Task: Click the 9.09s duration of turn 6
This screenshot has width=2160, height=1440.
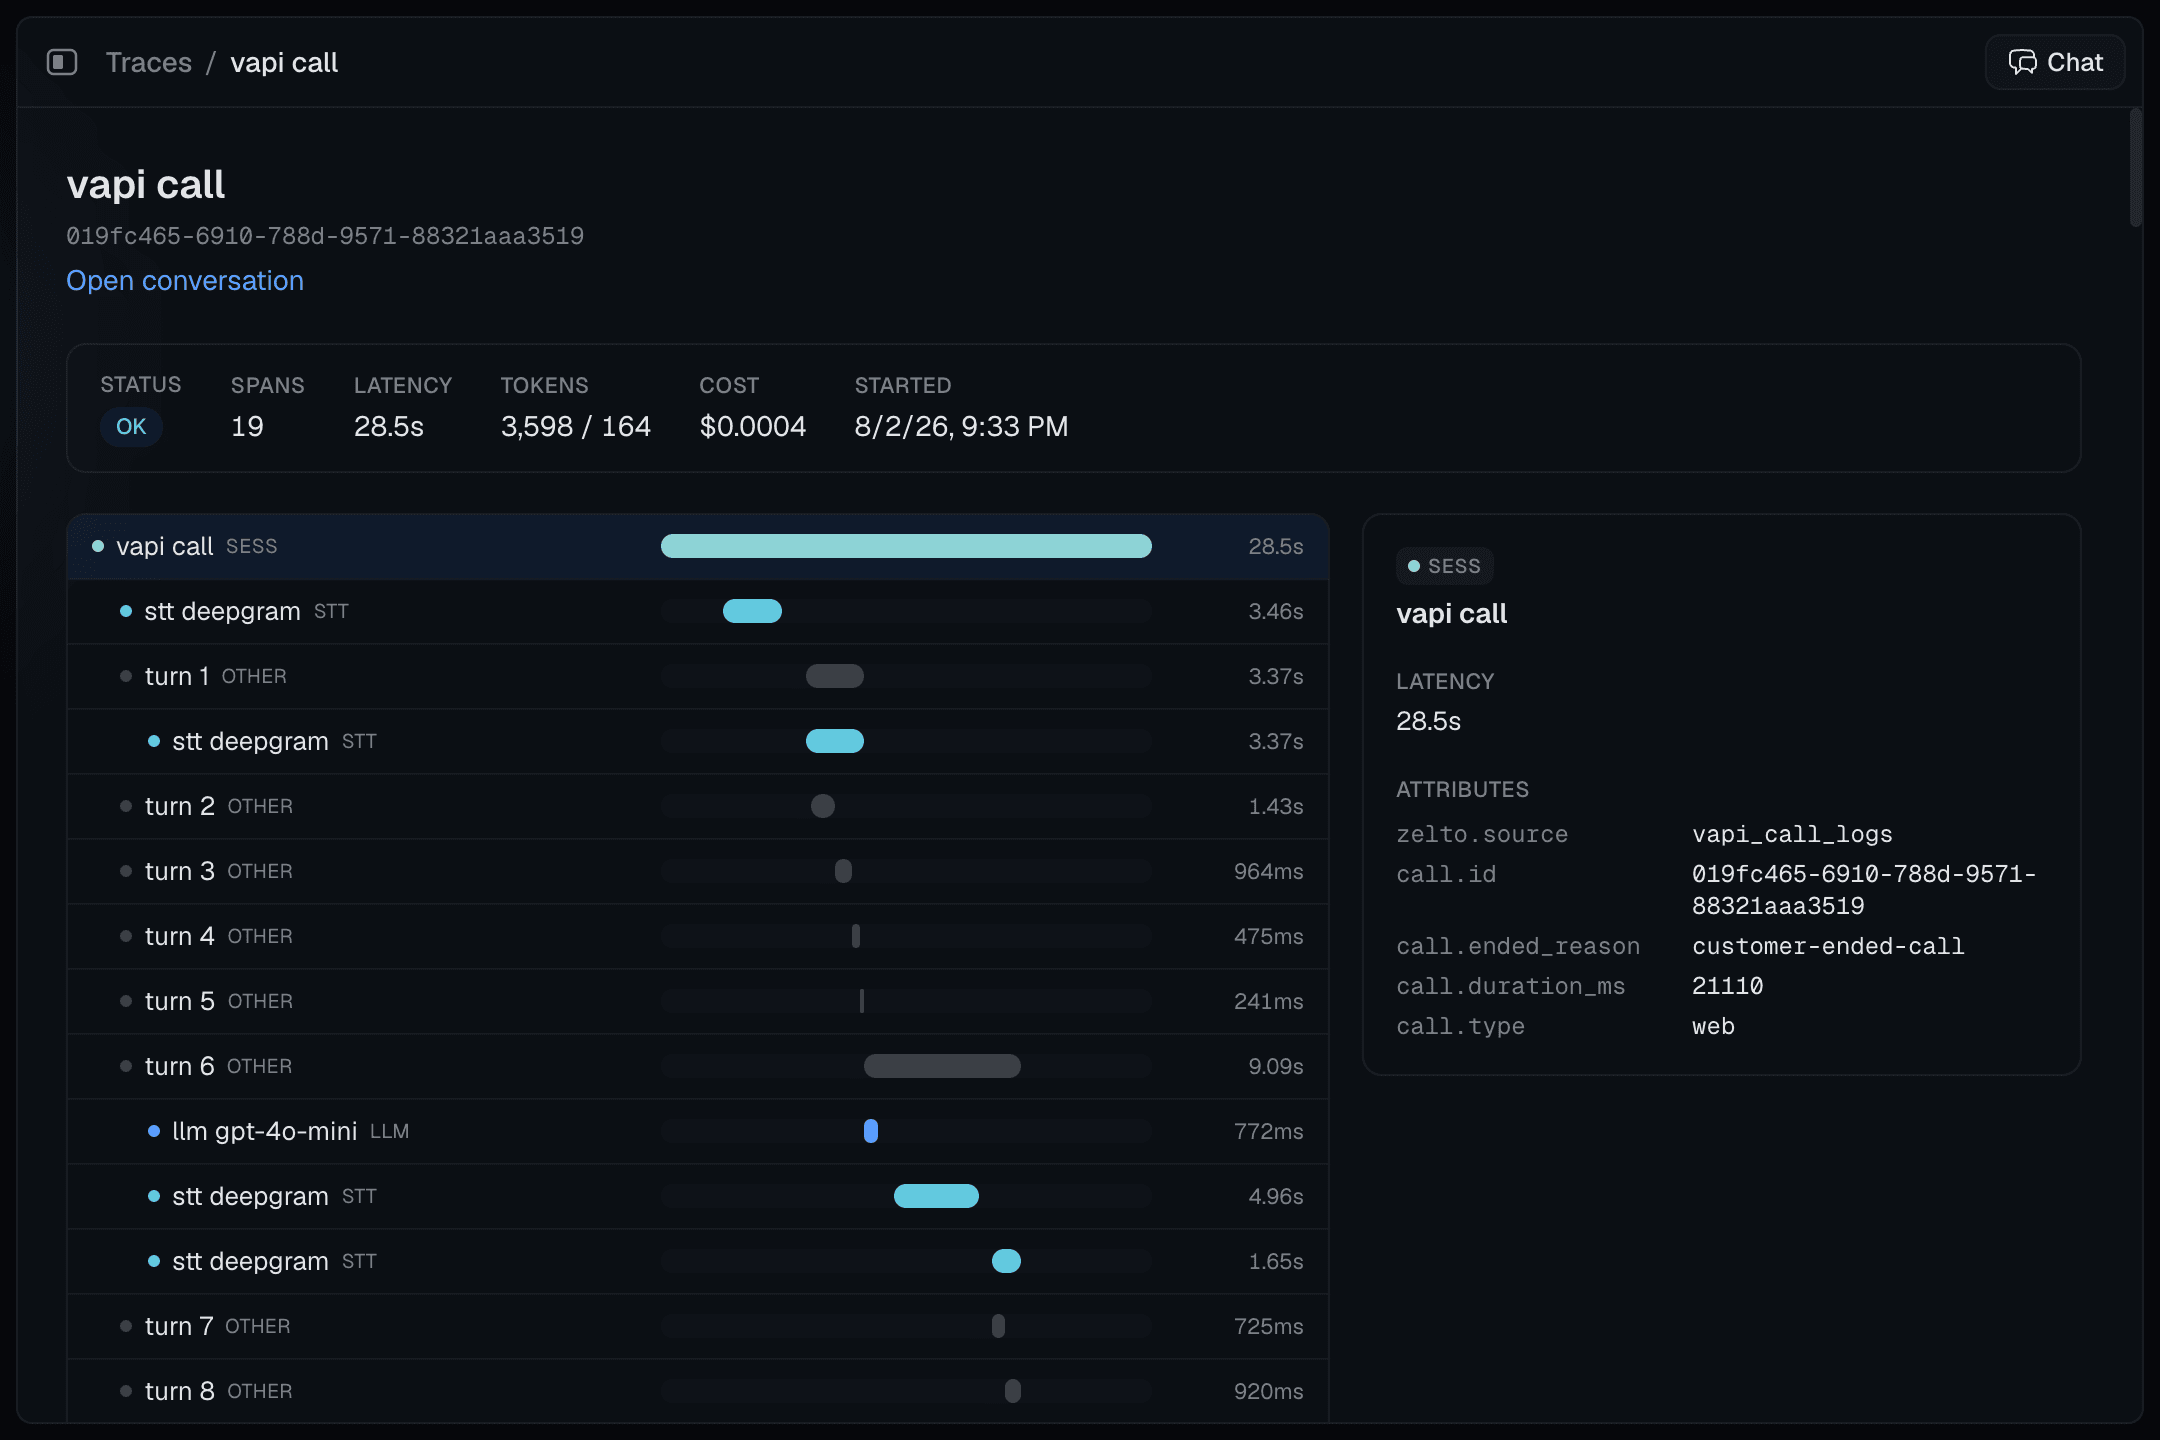Action: [1276, 1066]
